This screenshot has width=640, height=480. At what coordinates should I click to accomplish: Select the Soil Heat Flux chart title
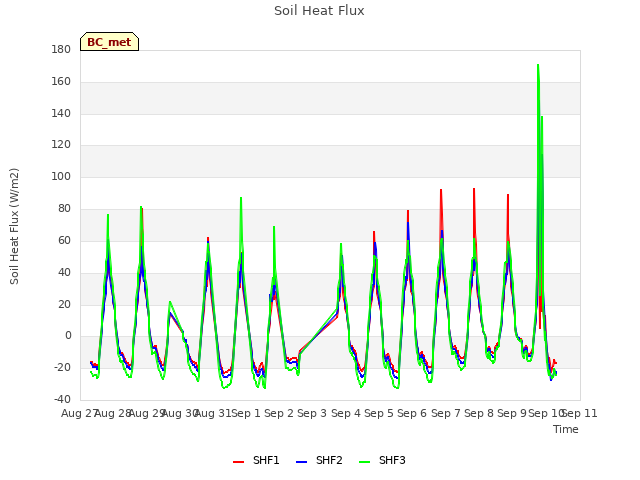319,11
